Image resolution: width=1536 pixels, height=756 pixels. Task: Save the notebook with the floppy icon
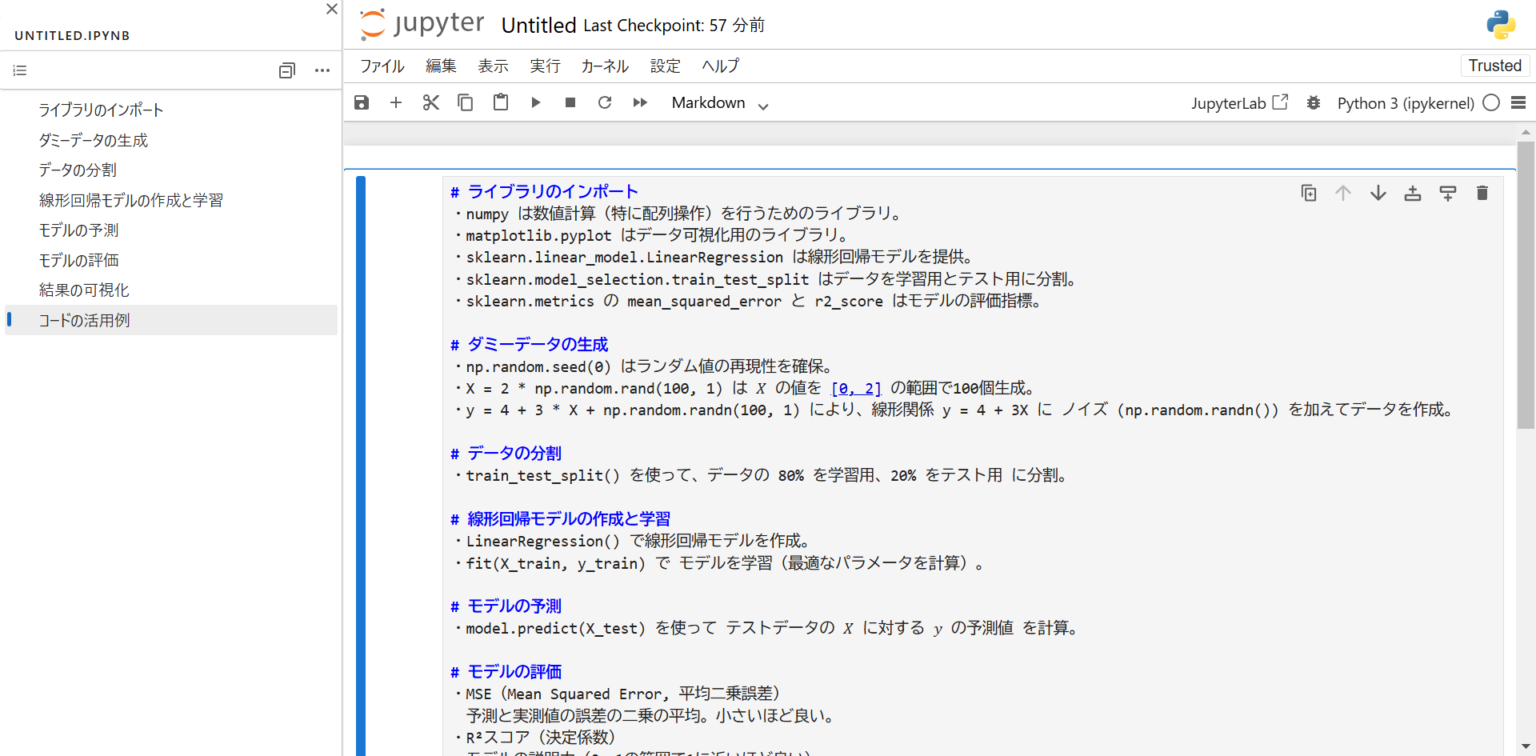pyautogui.click(x=362, y=102)
